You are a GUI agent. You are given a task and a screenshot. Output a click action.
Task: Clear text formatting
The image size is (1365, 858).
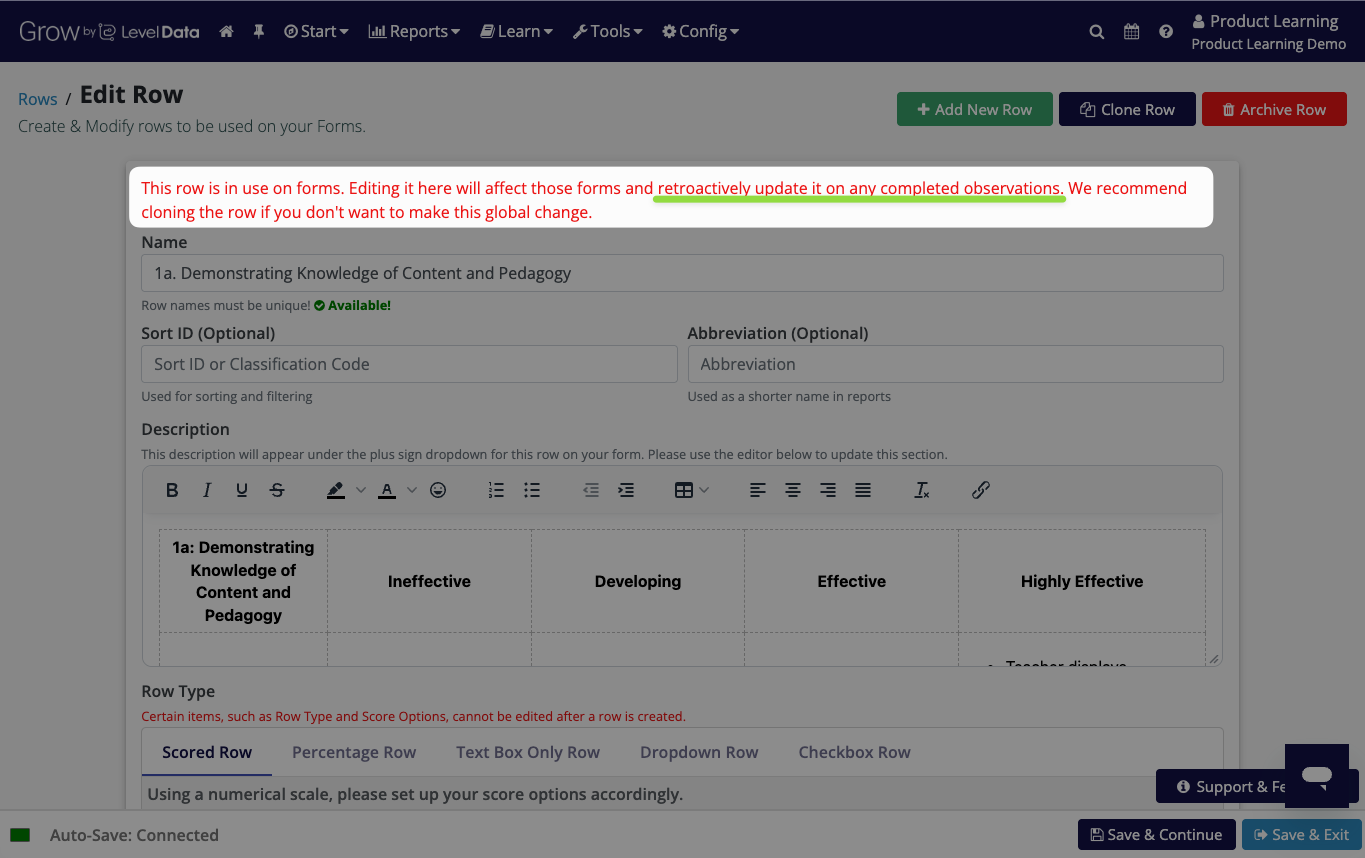(x=922, y=490)
